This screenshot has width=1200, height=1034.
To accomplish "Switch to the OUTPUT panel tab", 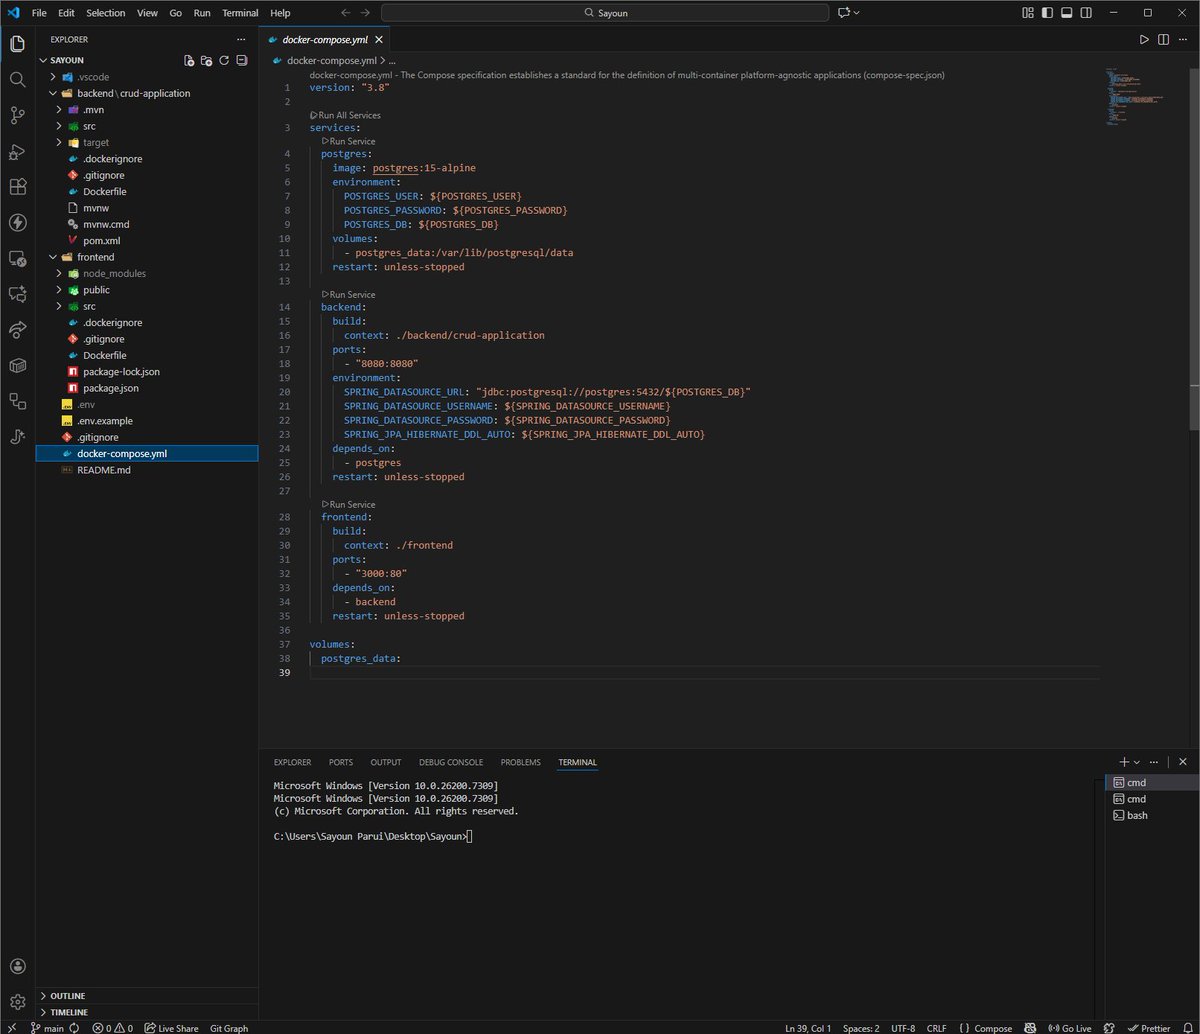I will 386,762.
